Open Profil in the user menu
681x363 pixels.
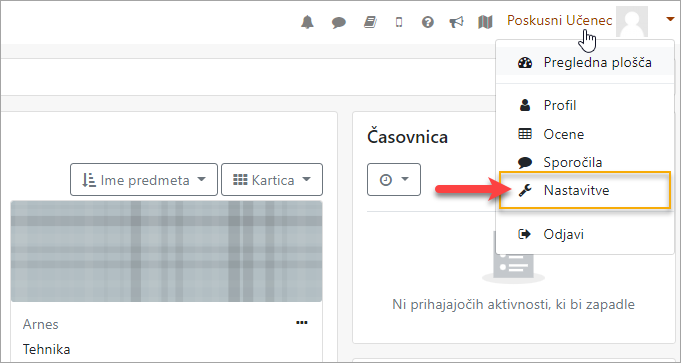click(x=585, y=105)
